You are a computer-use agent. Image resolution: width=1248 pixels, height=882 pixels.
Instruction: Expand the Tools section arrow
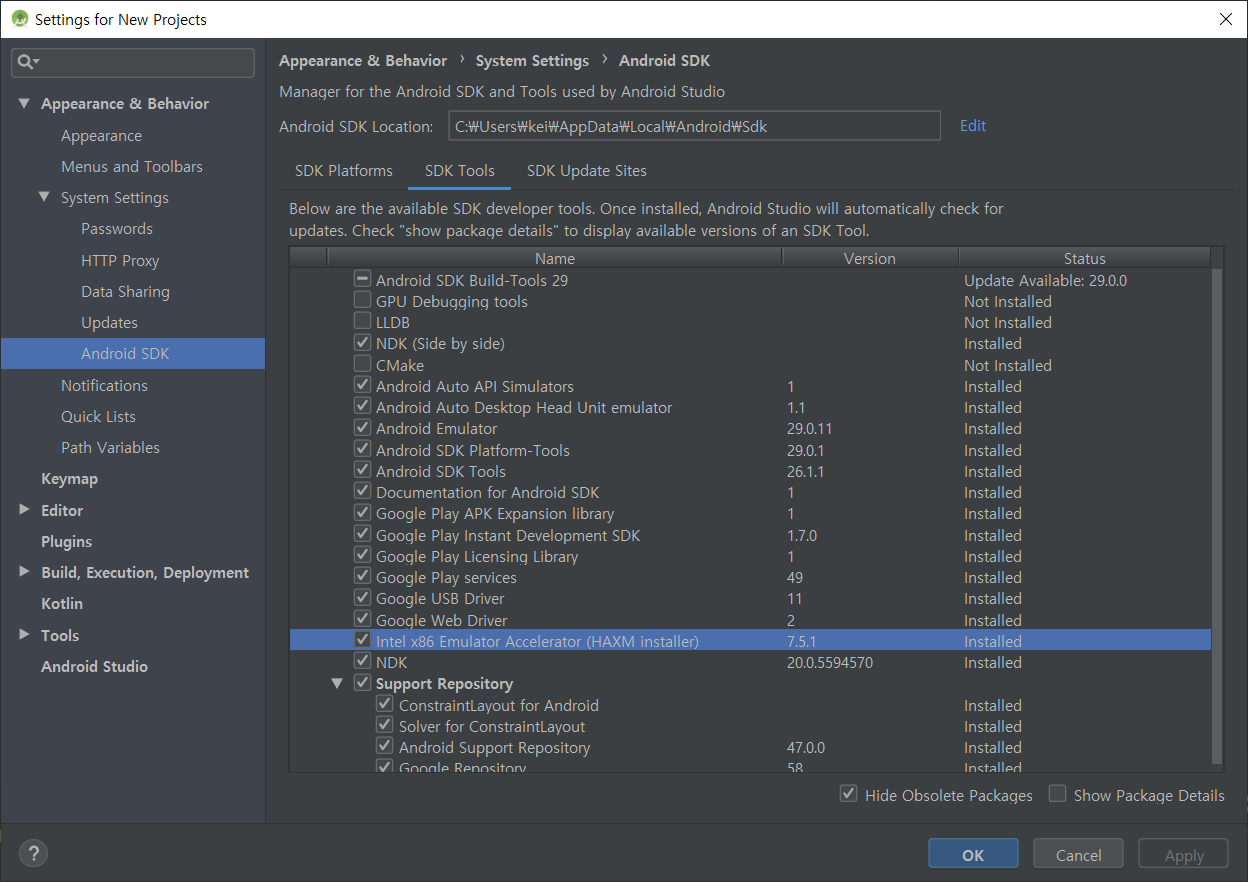coord(25,635)
